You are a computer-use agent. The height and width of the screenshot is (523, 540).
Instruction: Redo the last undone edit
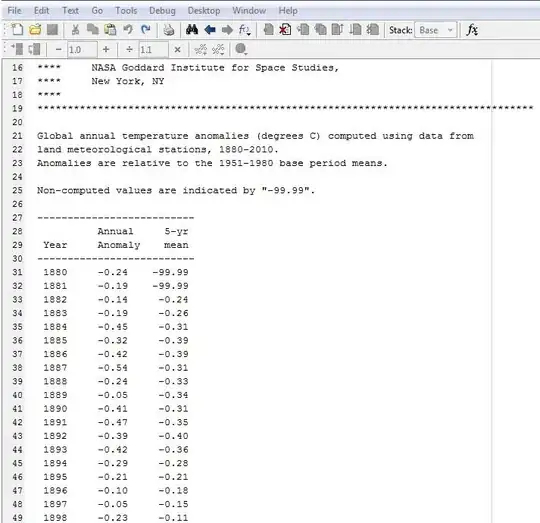146,30
